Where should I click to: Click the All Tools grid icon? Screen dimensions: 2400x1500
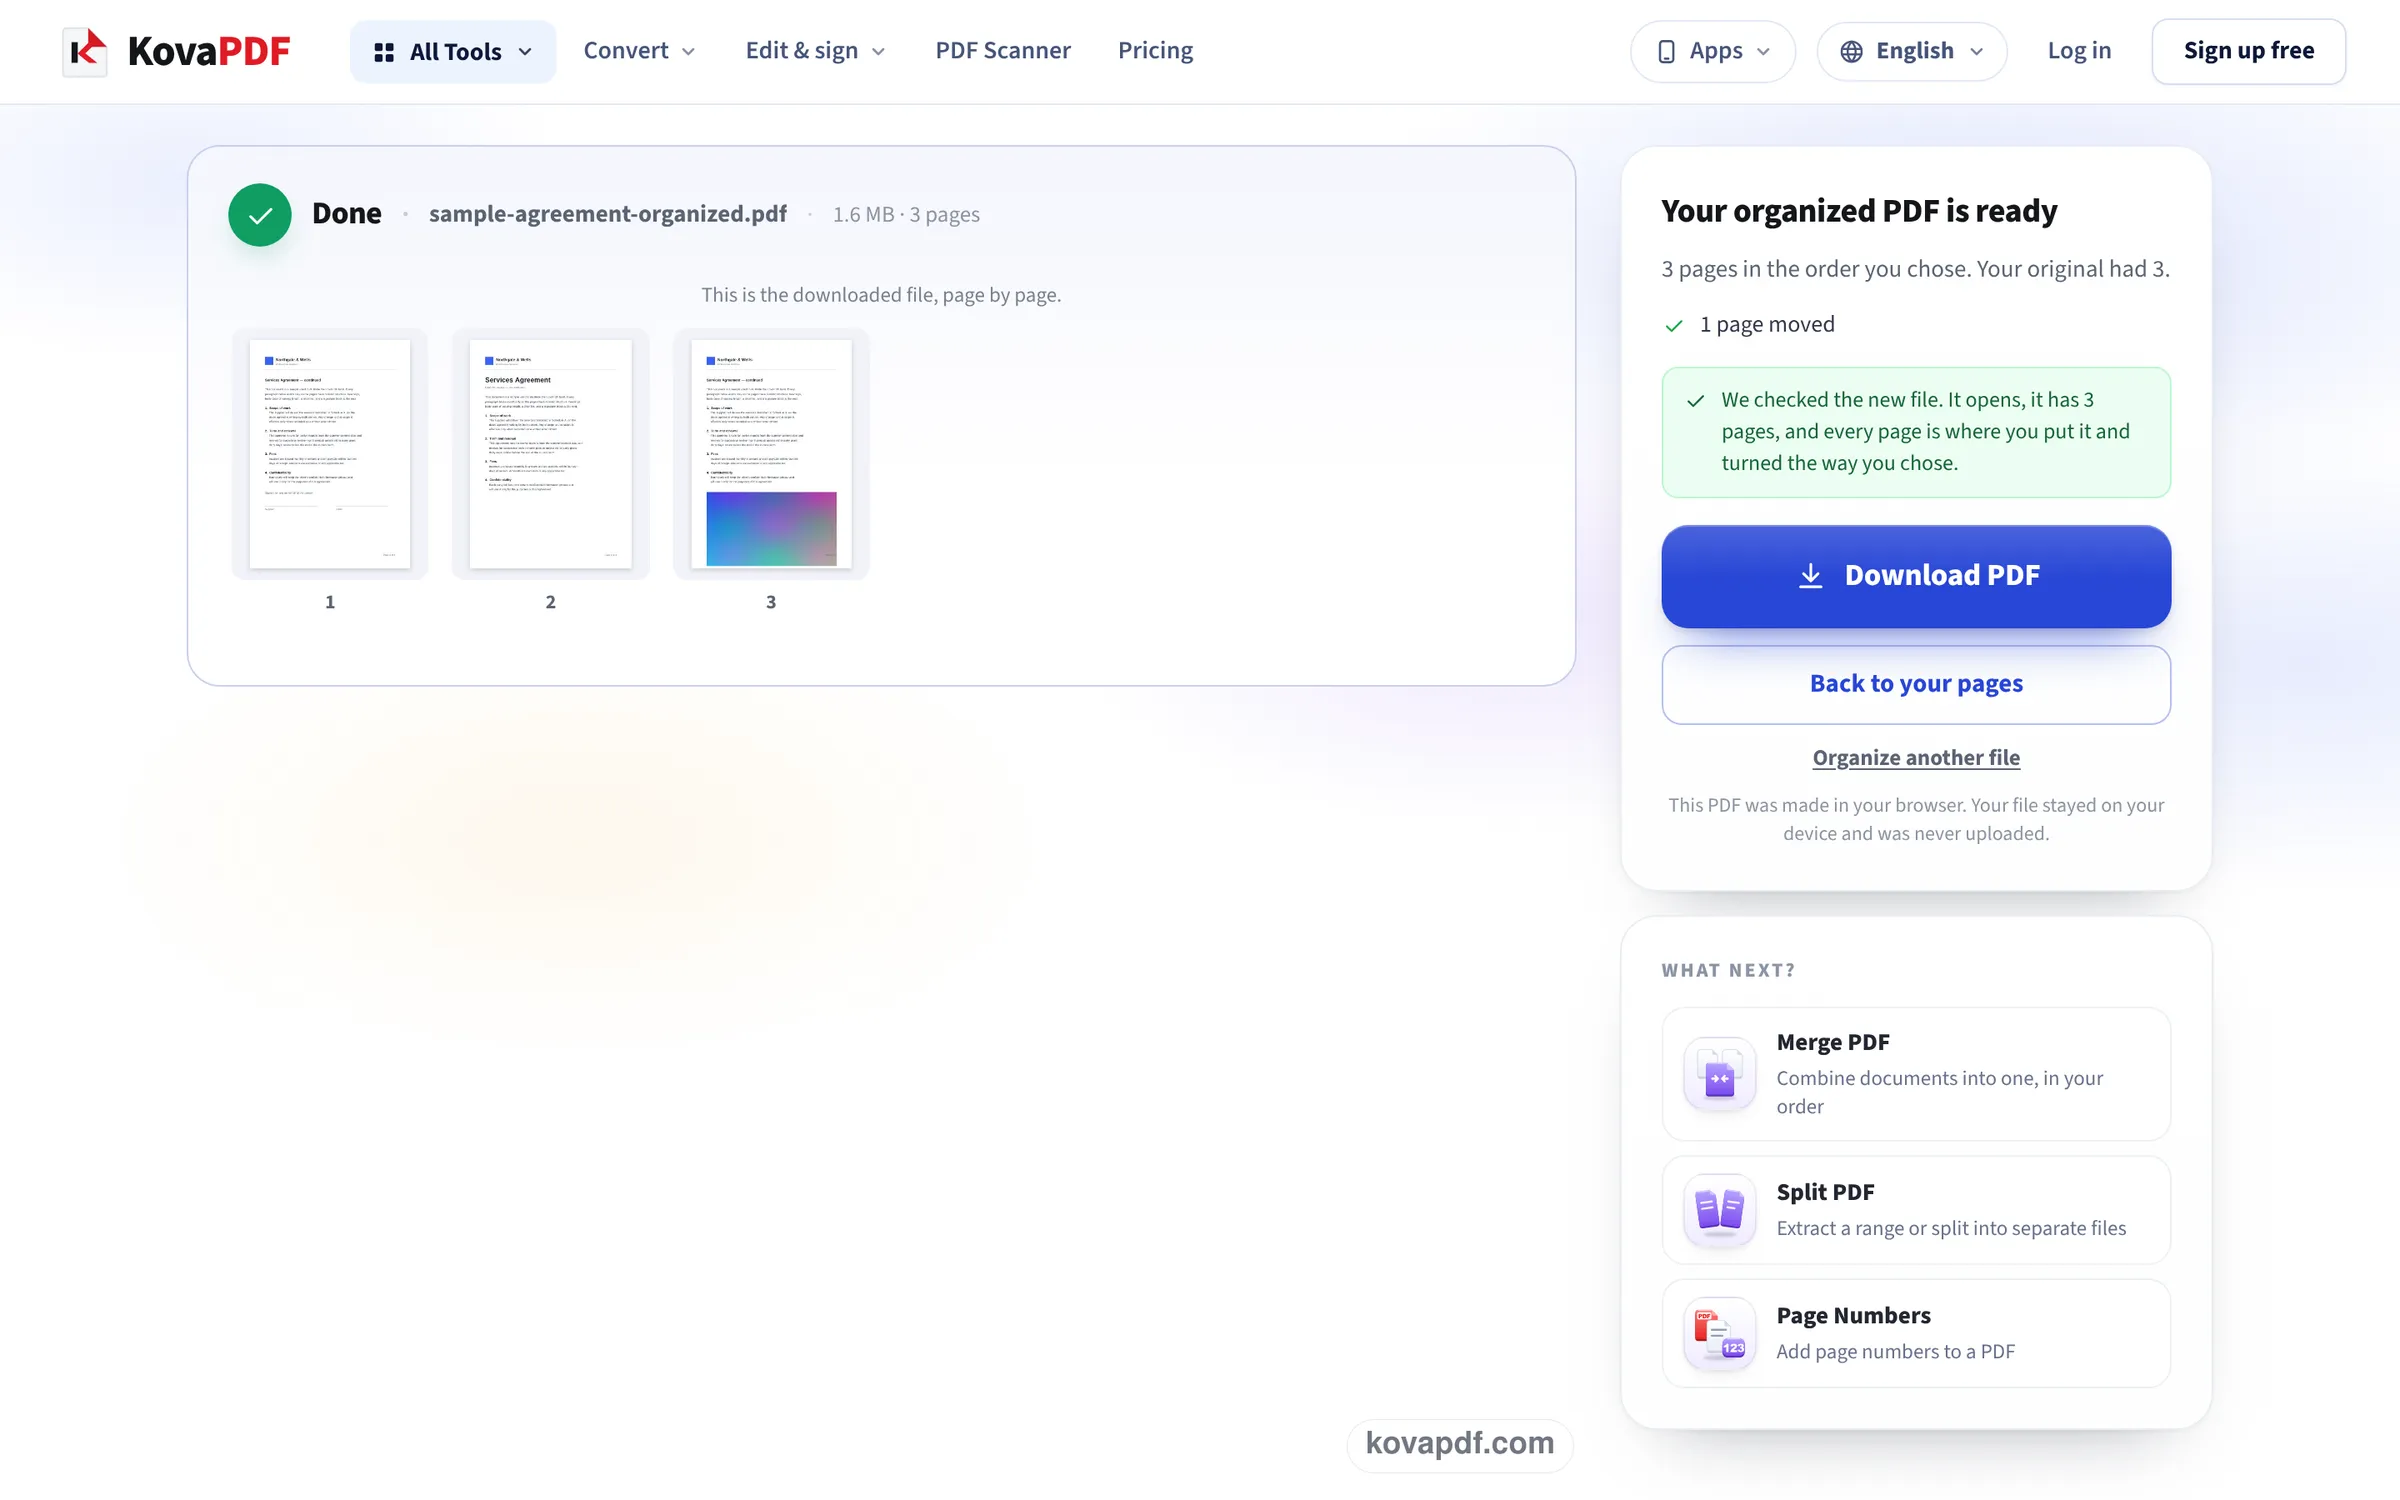[384, 52]
